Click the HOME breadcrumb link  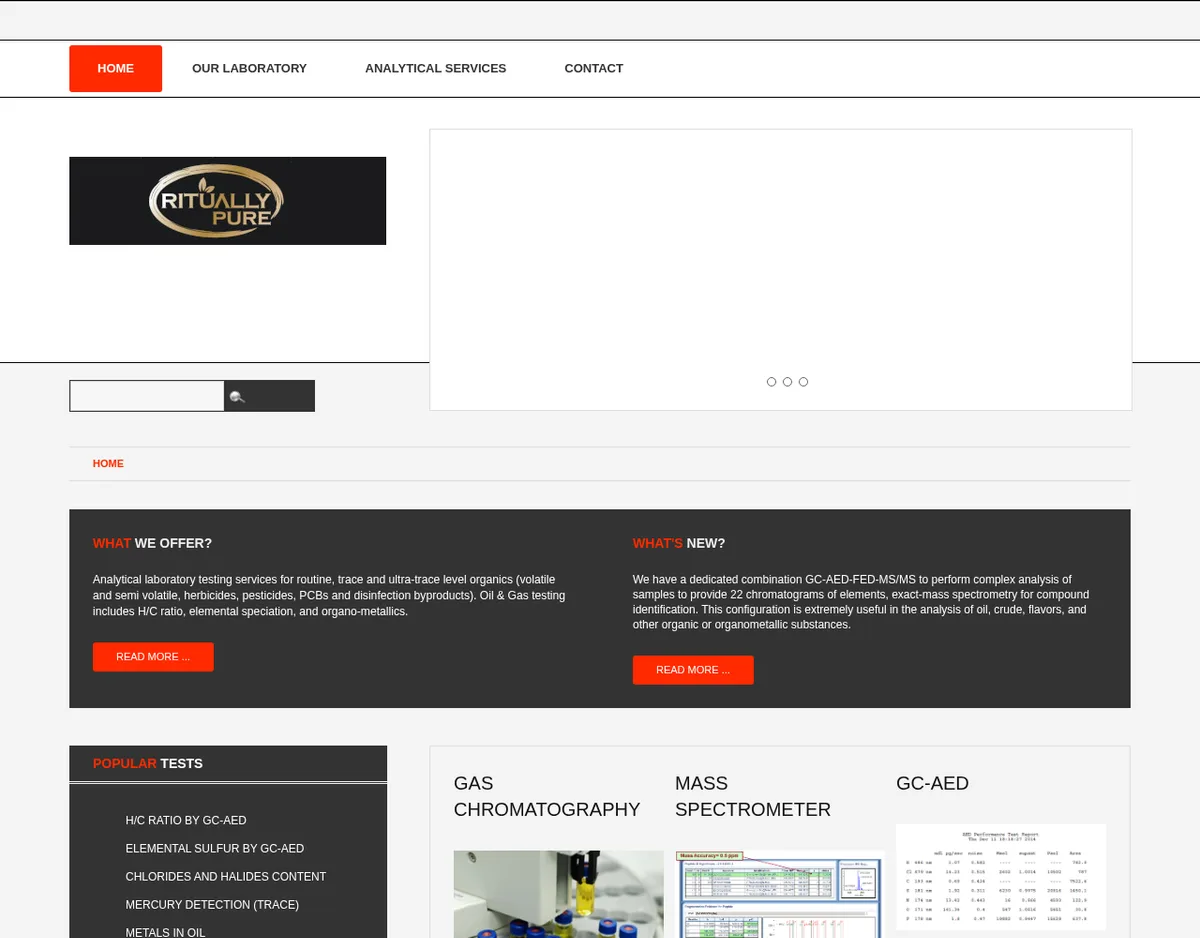click(108, 464)
